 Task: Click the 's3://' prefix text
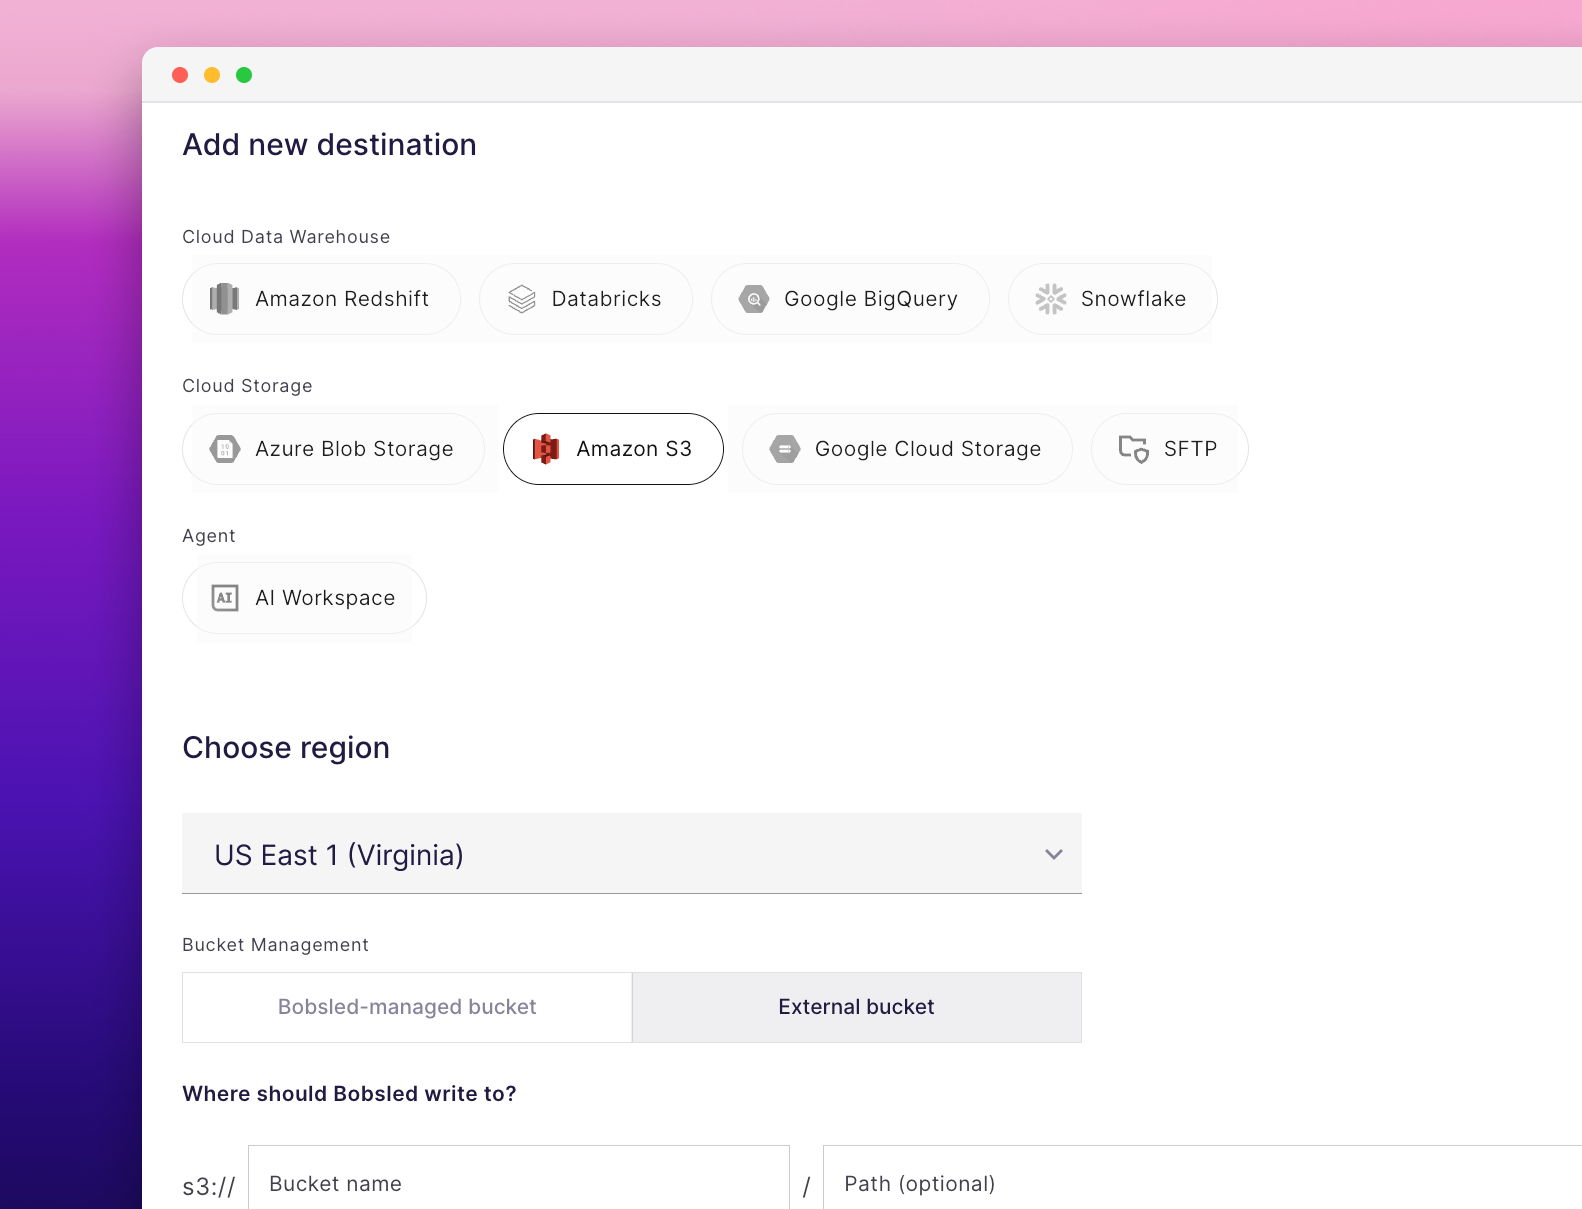pos(209,1187)
